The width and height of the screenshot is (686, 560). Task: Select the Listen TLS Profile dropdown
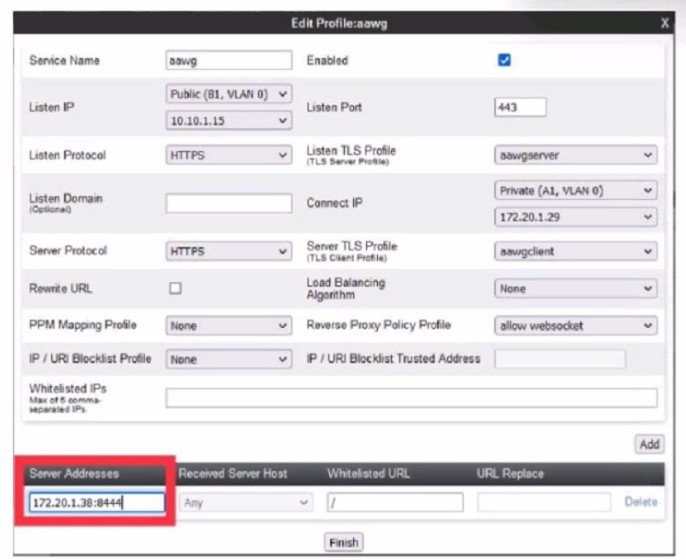point(576,156)
